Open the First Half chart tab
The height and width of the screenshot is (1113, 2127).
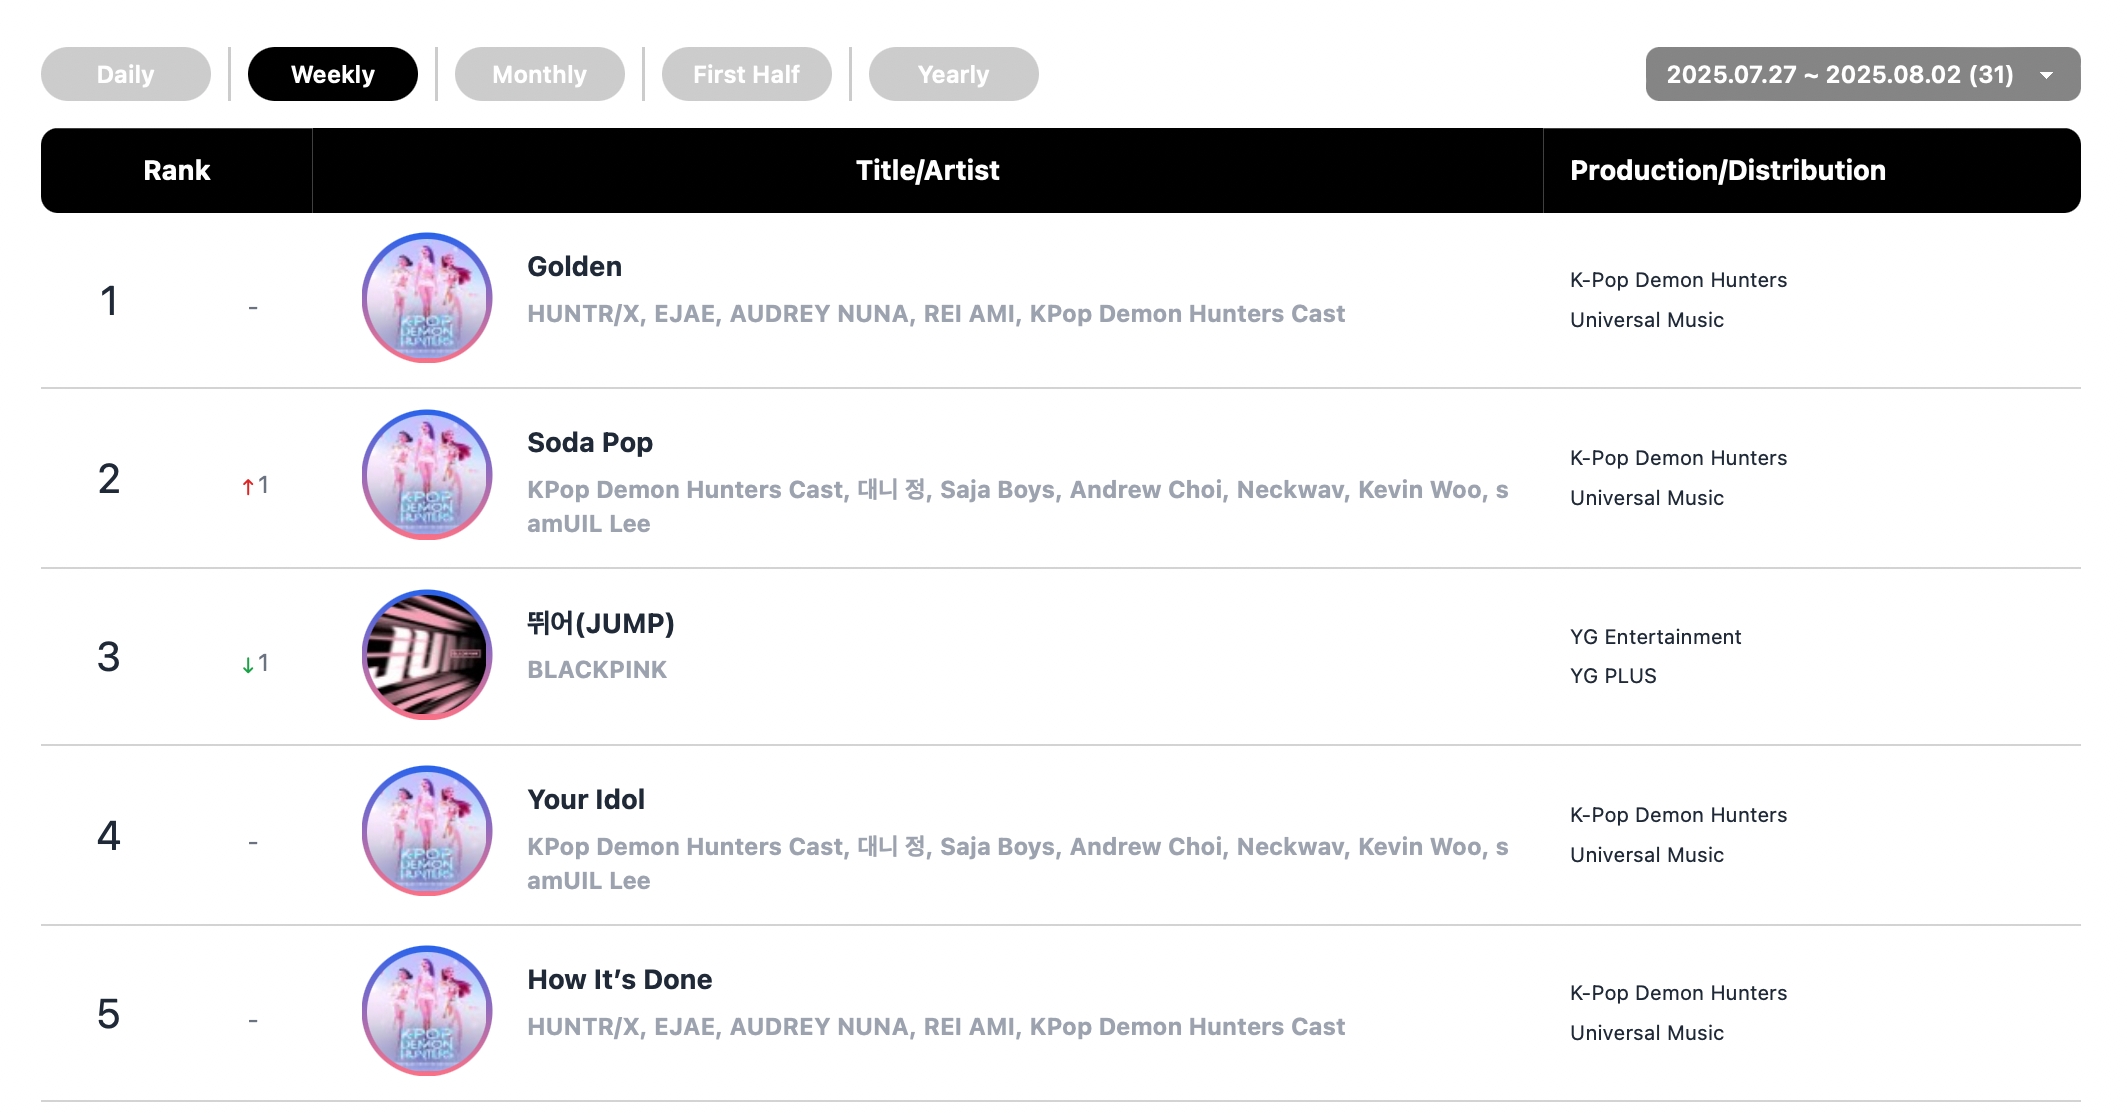tap(747, 74)
